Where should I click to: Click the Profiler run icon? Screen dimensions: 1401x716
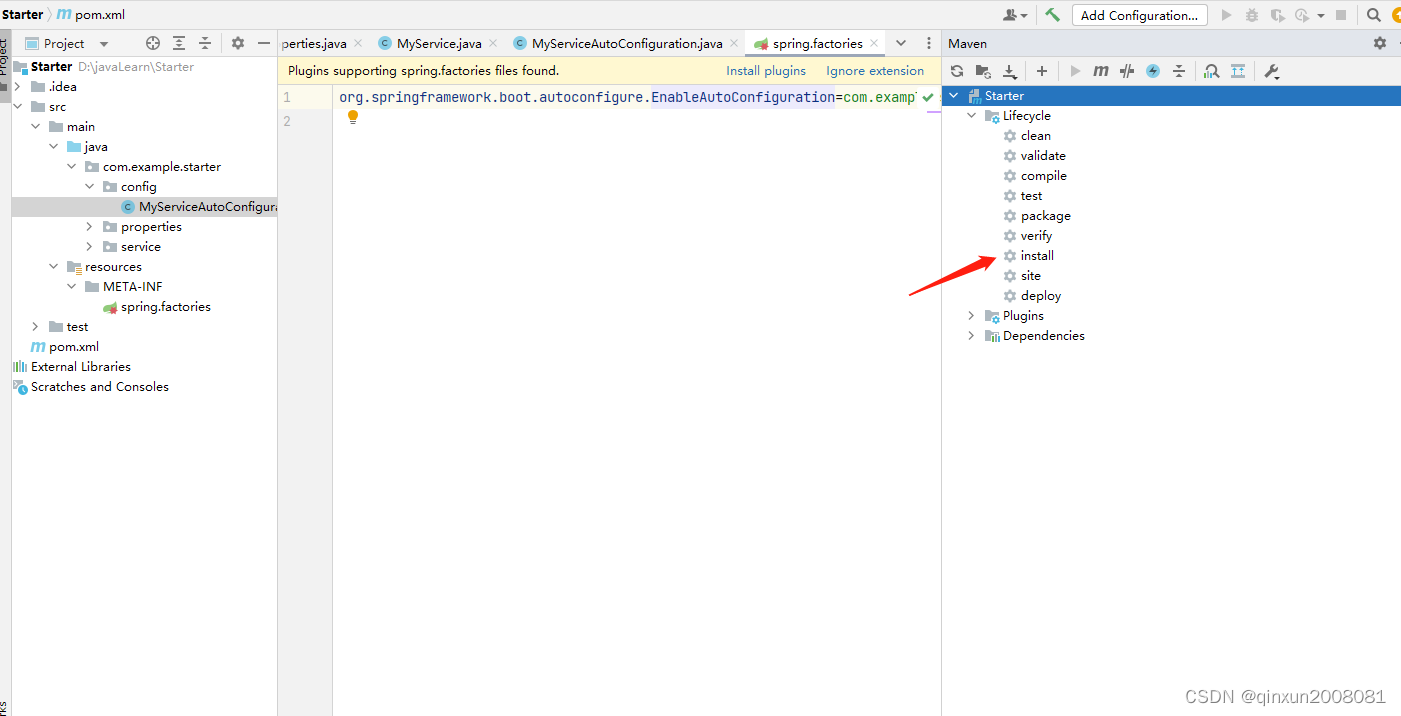click(x=1302, y=15)
